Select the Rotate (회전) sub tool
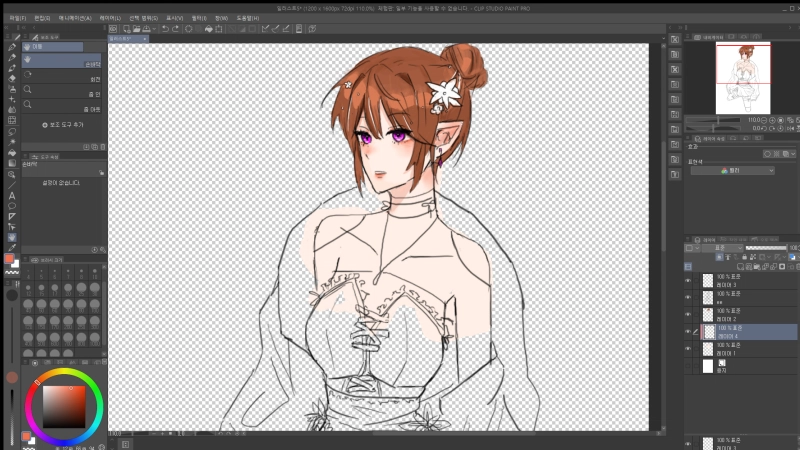The image size is (800, 450). (x=62, y=75)
